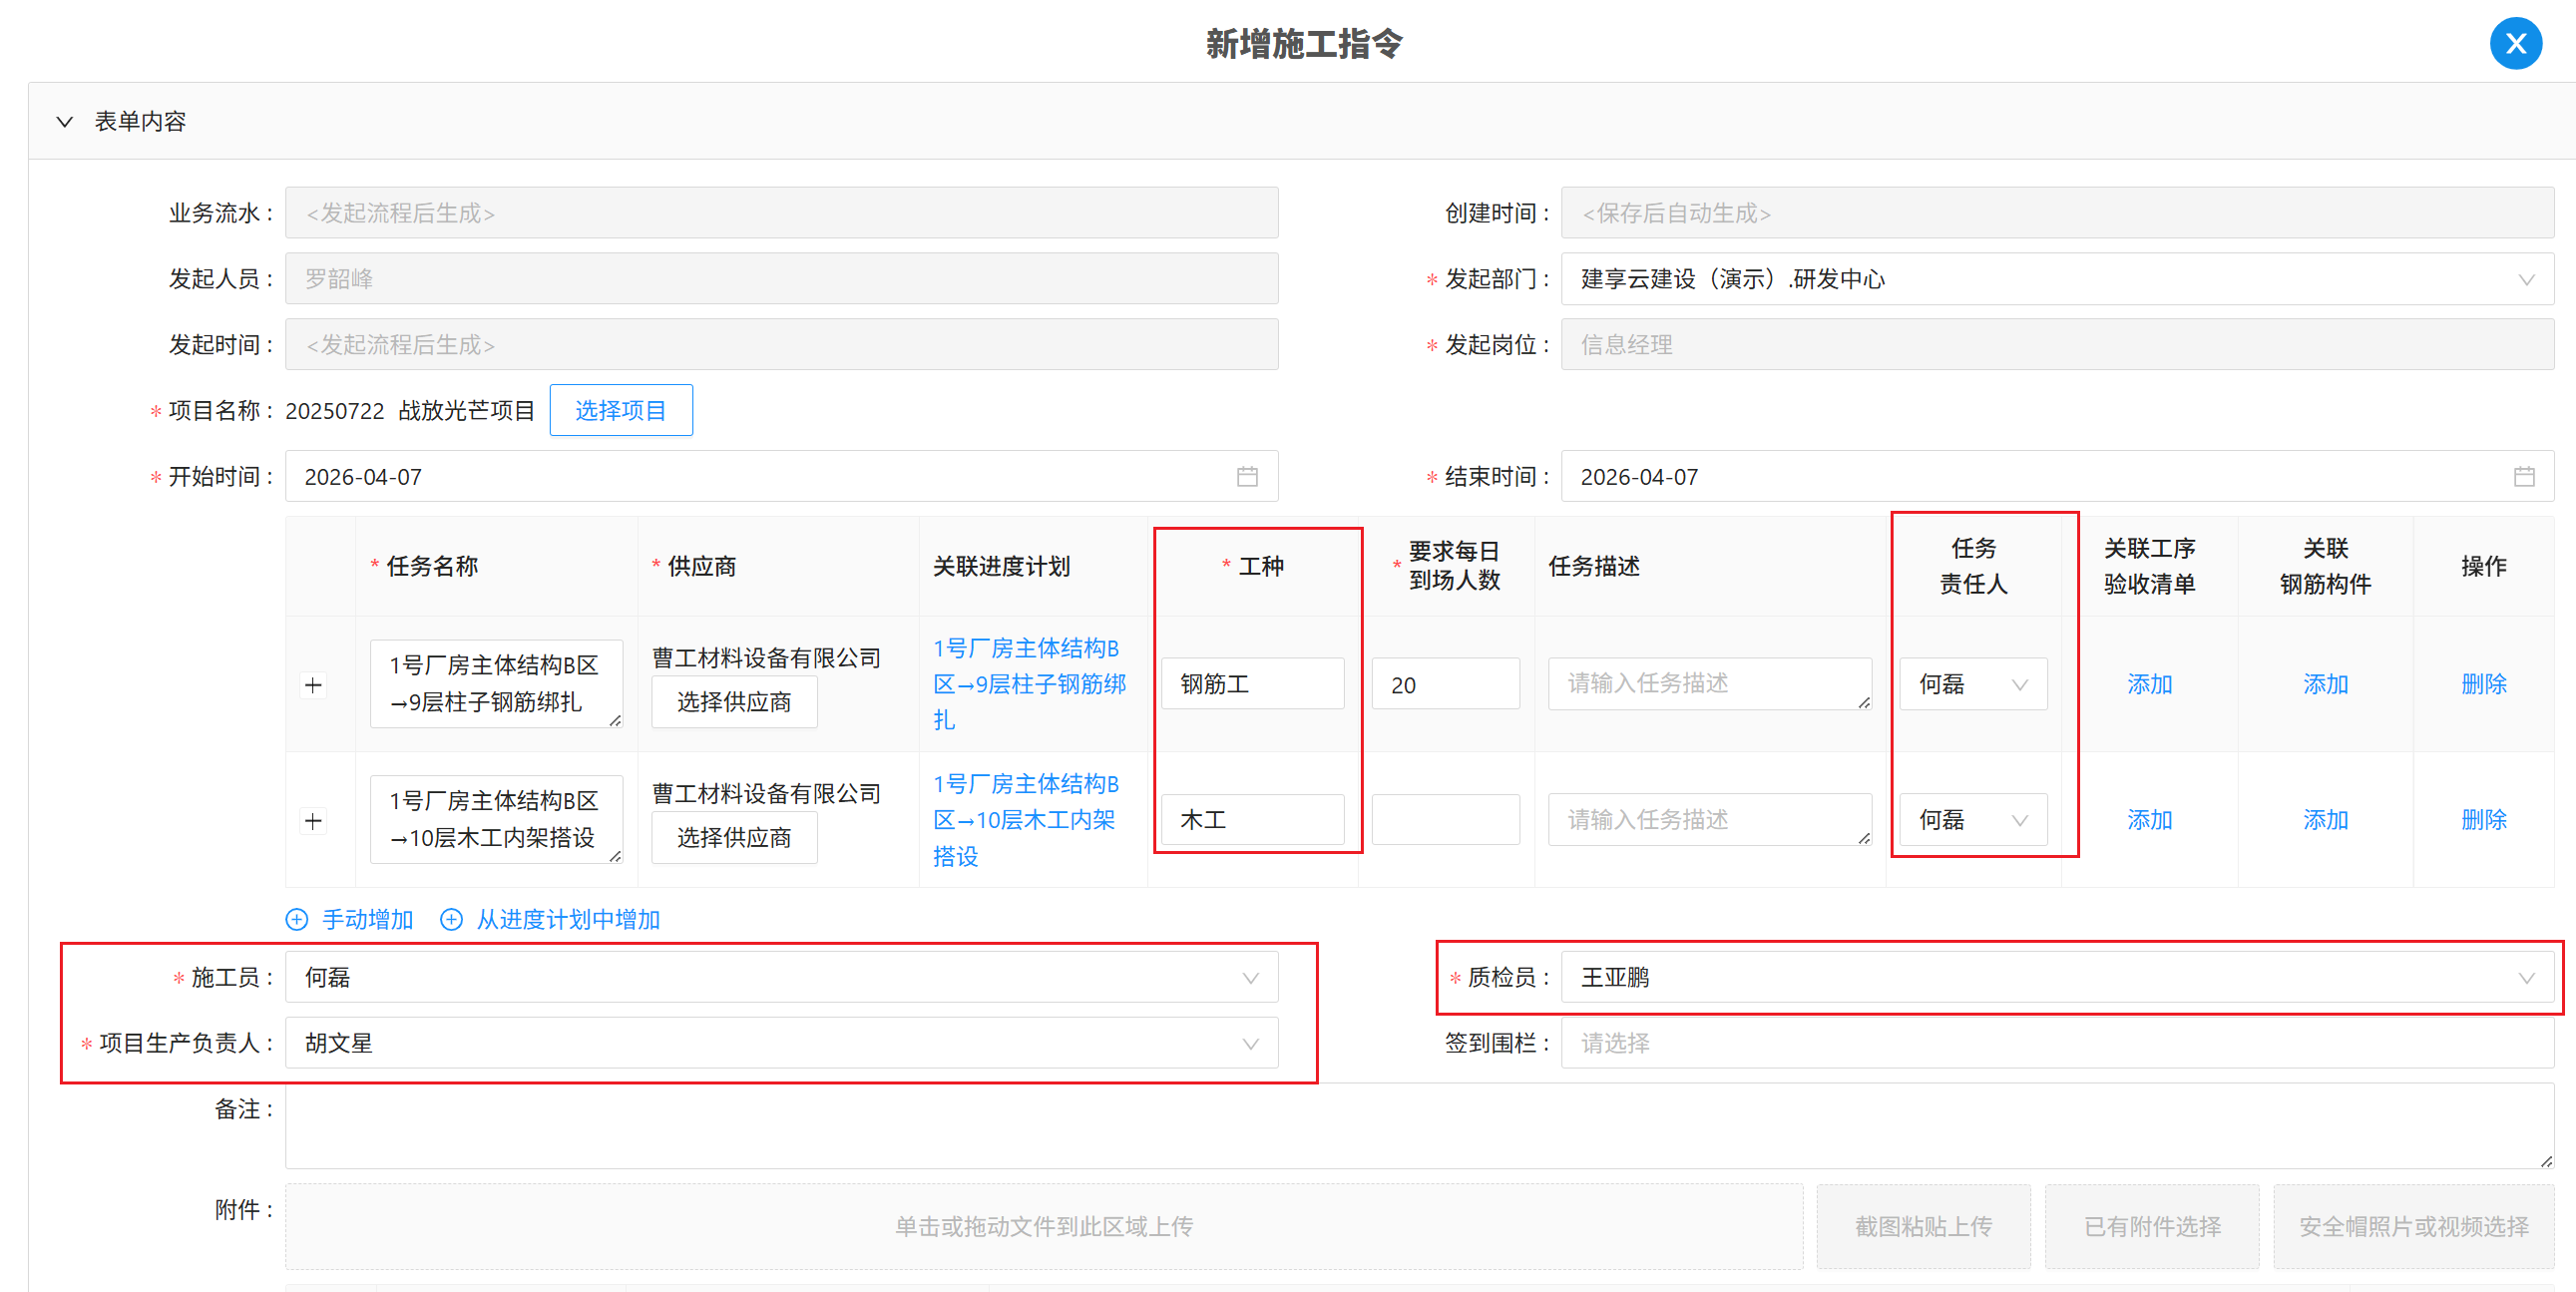Click the 备注 text area
The width and height of the screenshot is (2576, 1292).
pos(1418,1126)
